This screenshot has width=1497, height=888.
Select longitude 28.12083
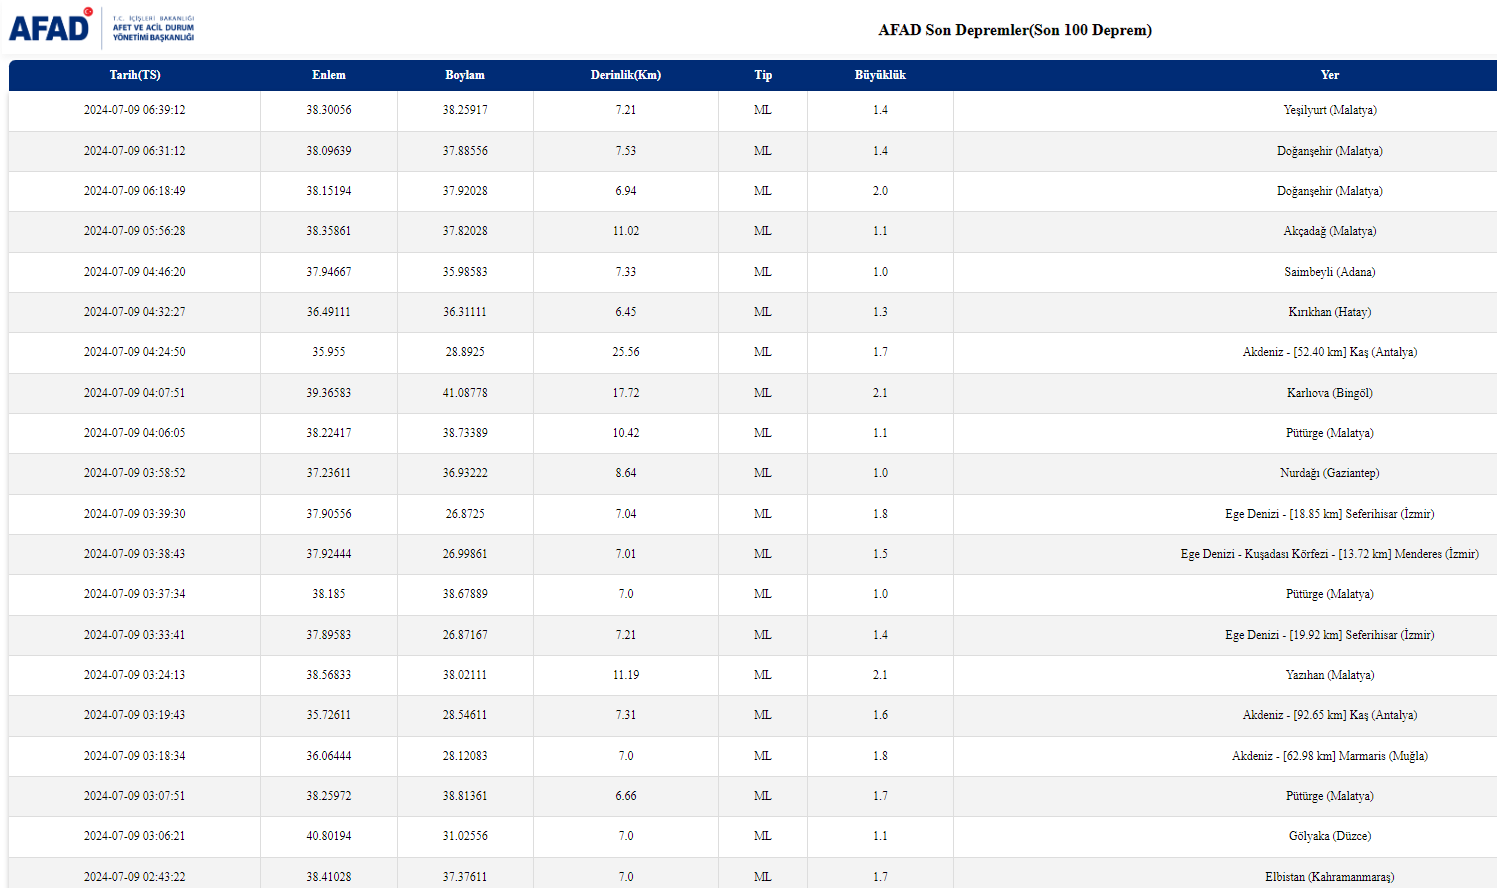(x=465, y=756)
